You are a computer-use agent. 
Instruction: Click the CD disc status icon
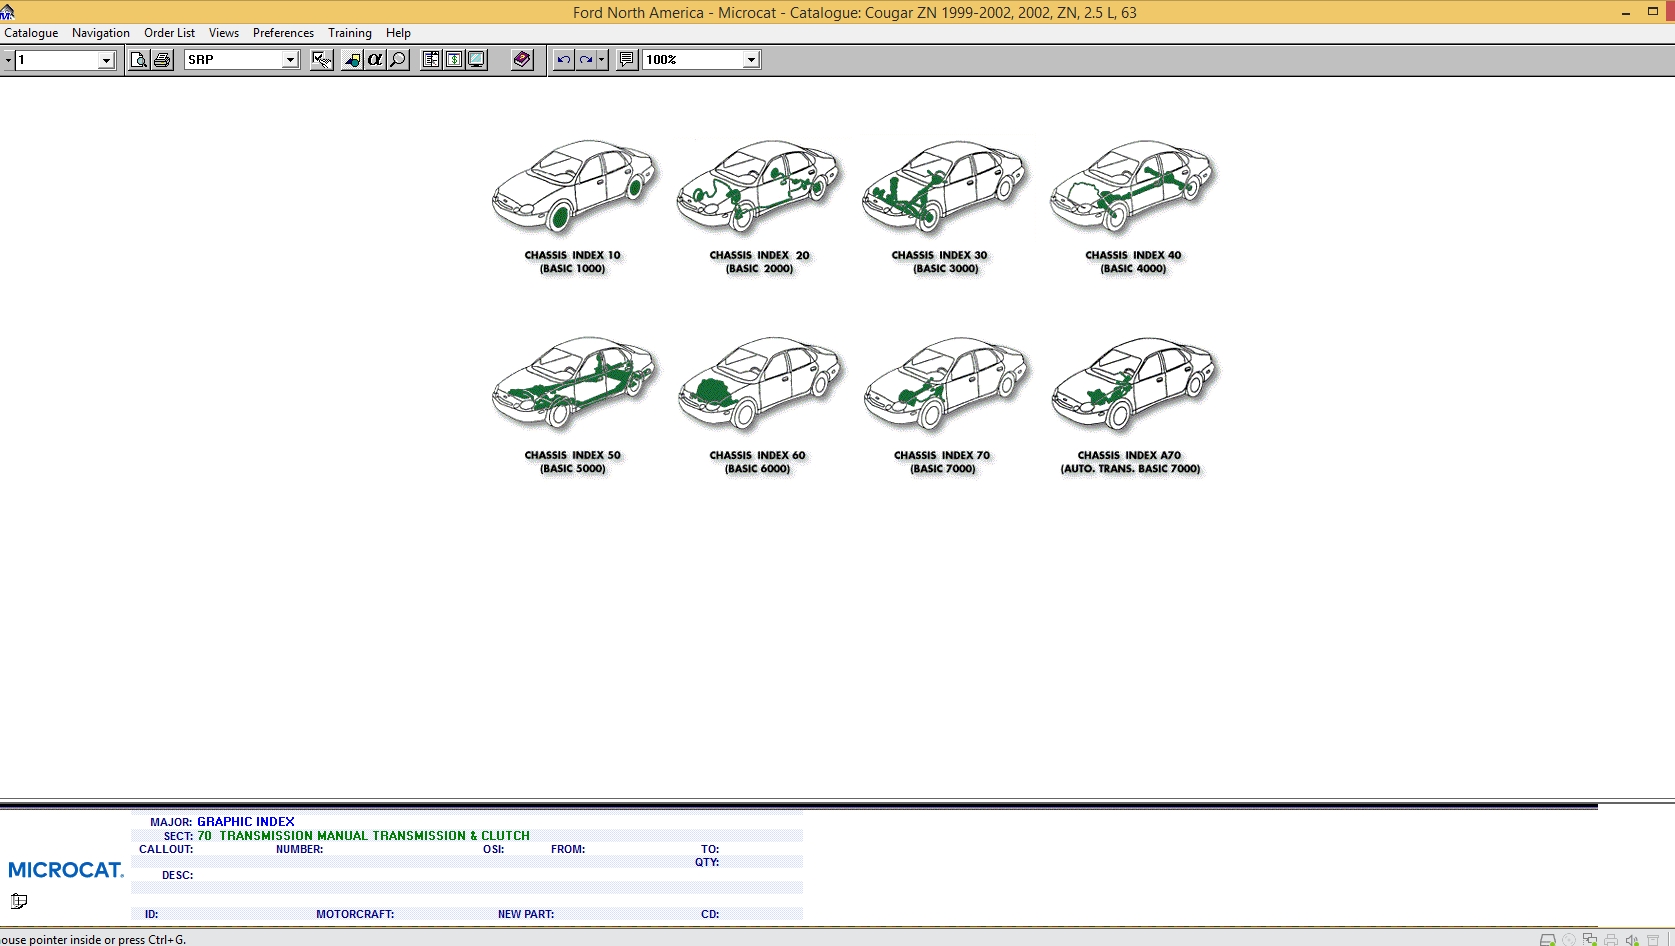click(x=1569, y=940)
